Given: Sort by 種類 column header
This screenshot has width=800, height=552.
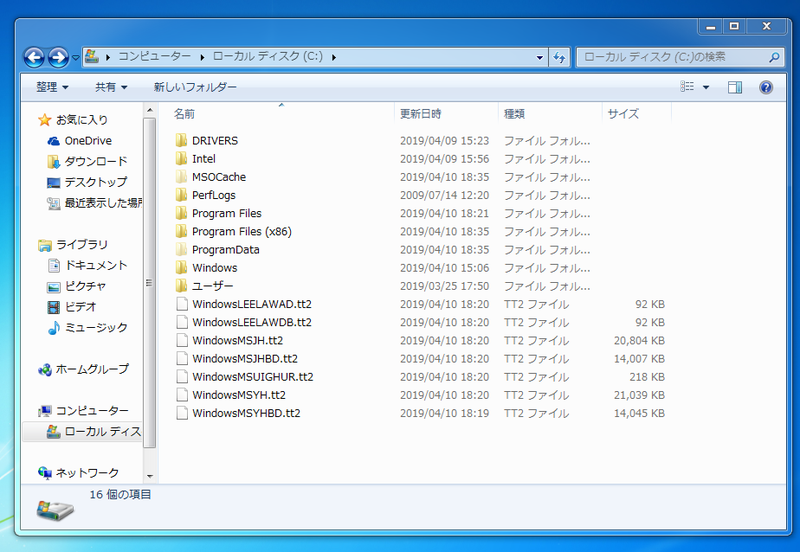Looking at the screenshot, I should click(514, 114).
